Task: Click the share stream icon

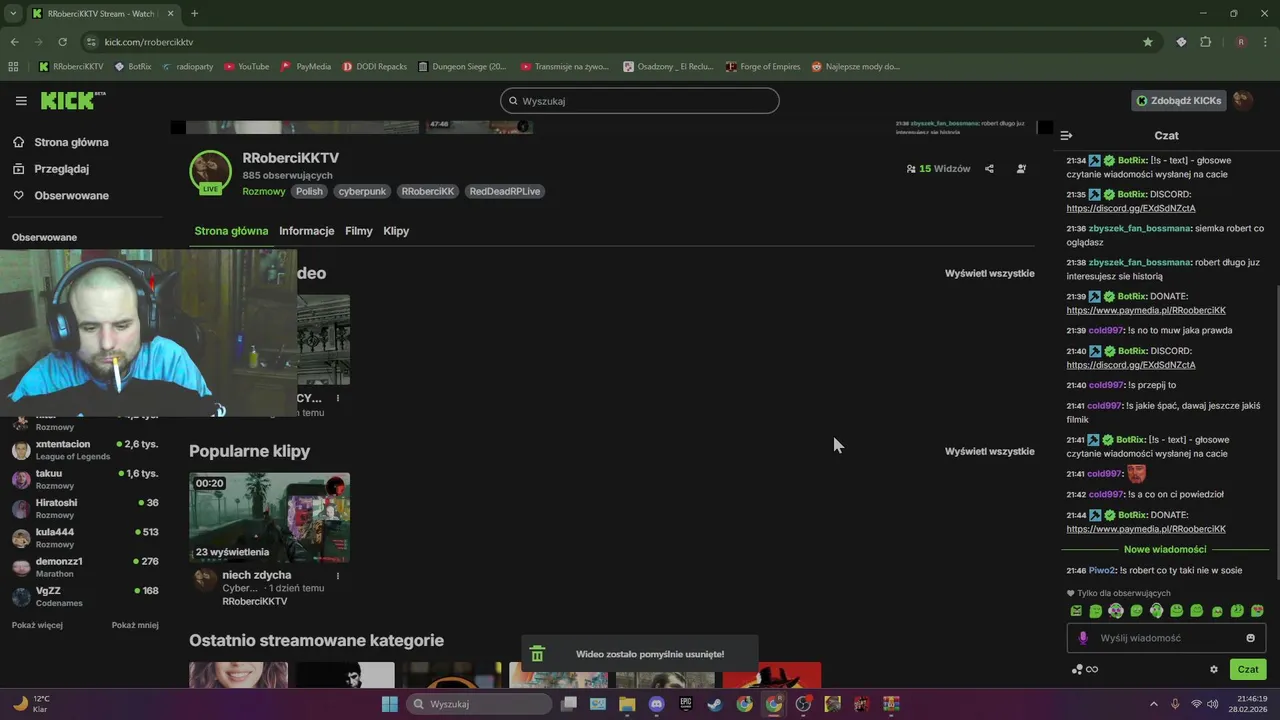Action: 989,169
